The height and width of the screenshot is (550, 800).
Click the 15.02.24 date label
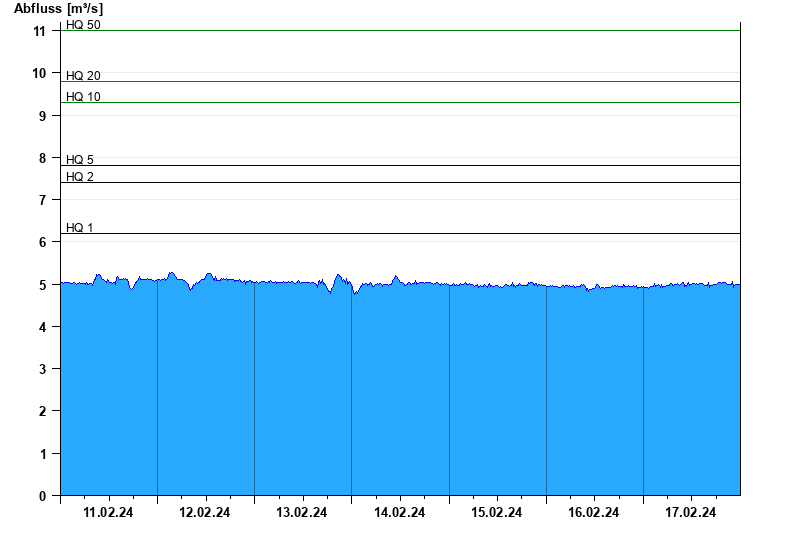pos(496,512)
